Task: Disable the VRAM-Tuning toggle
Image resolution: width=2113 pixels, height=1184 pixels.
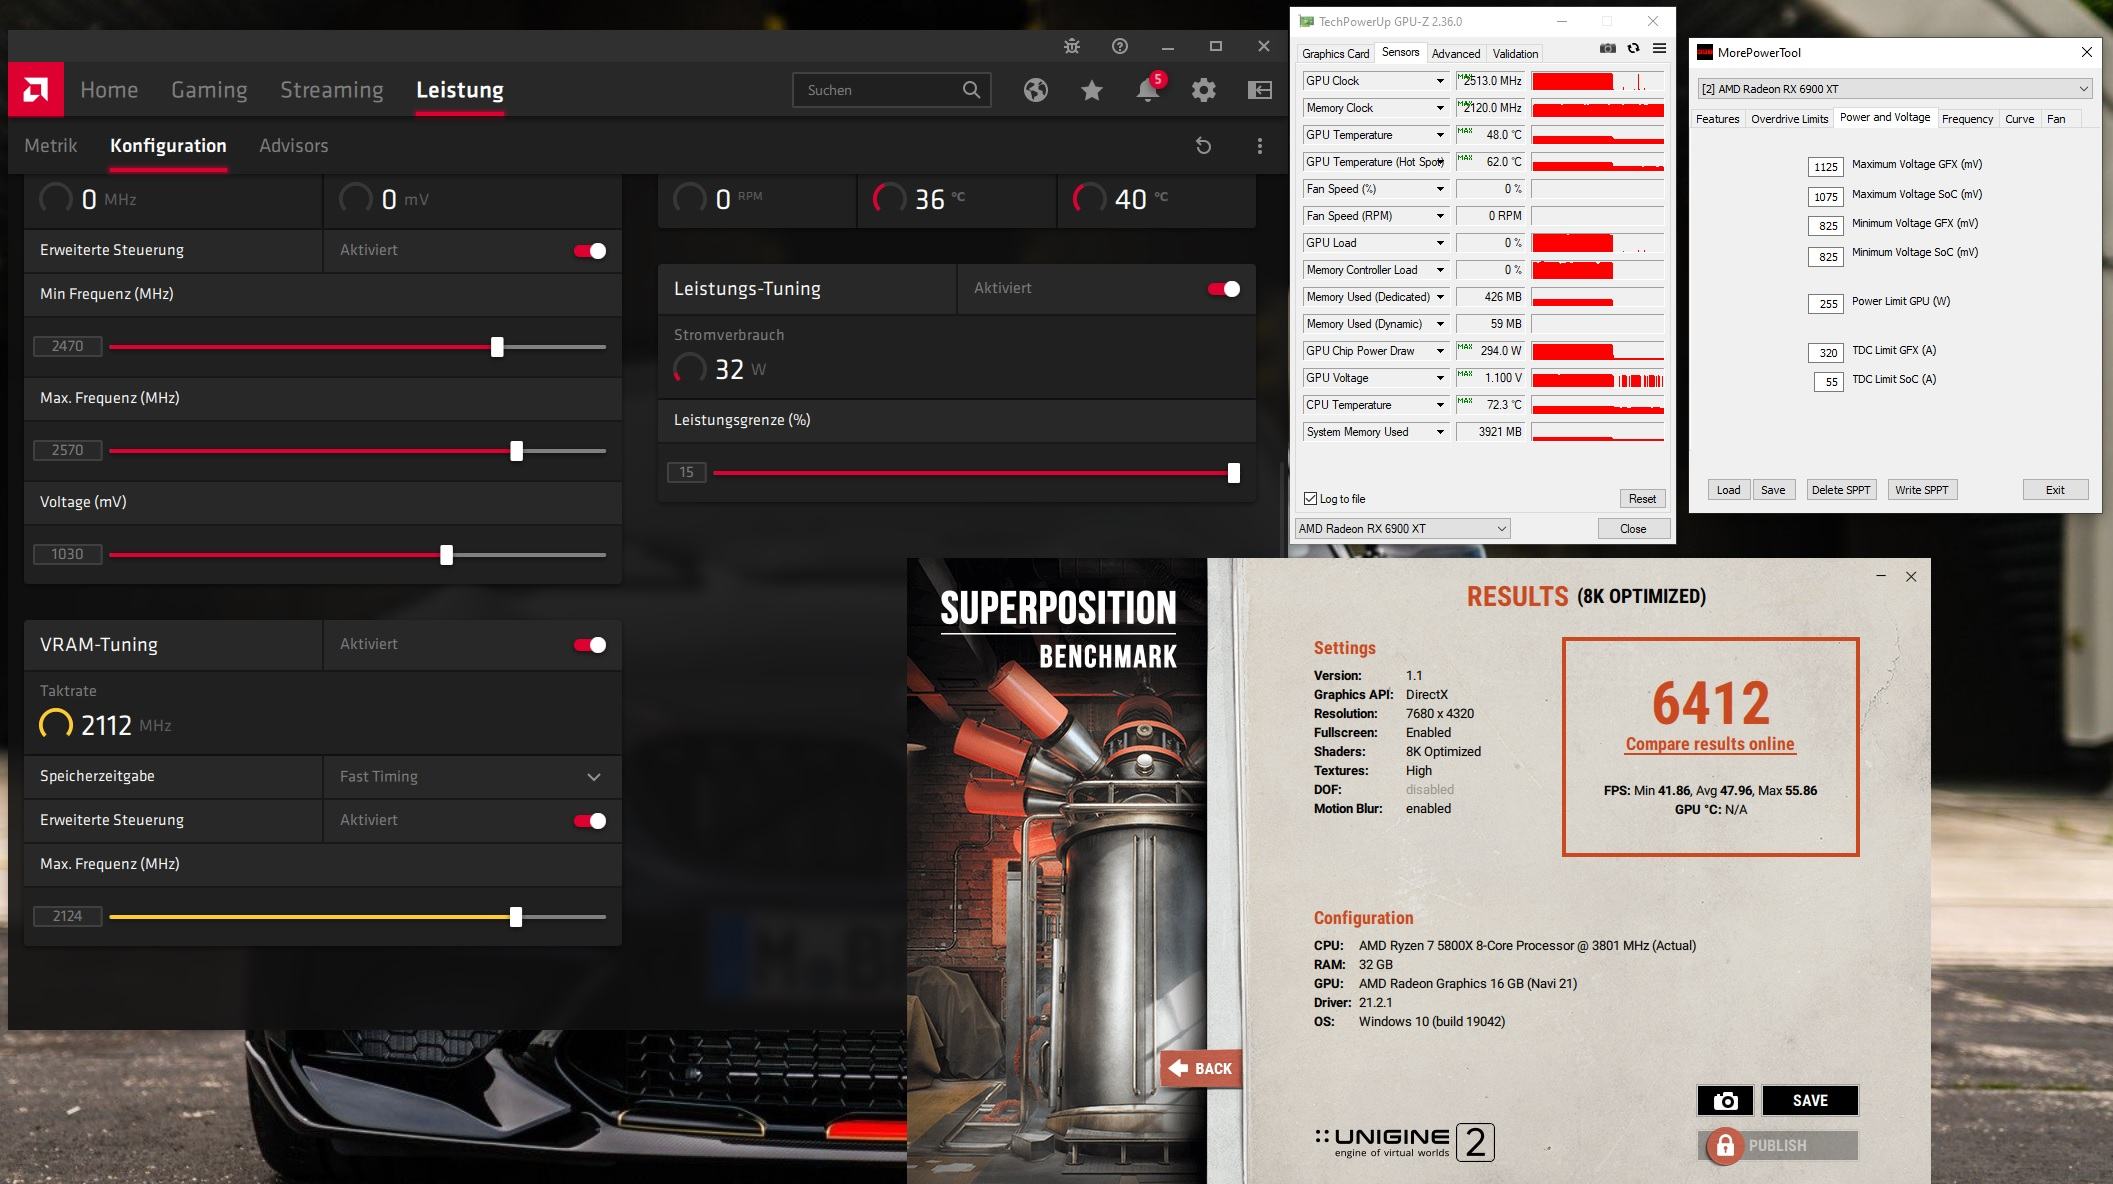Action: pyautogui.click(x=590, y=645)
